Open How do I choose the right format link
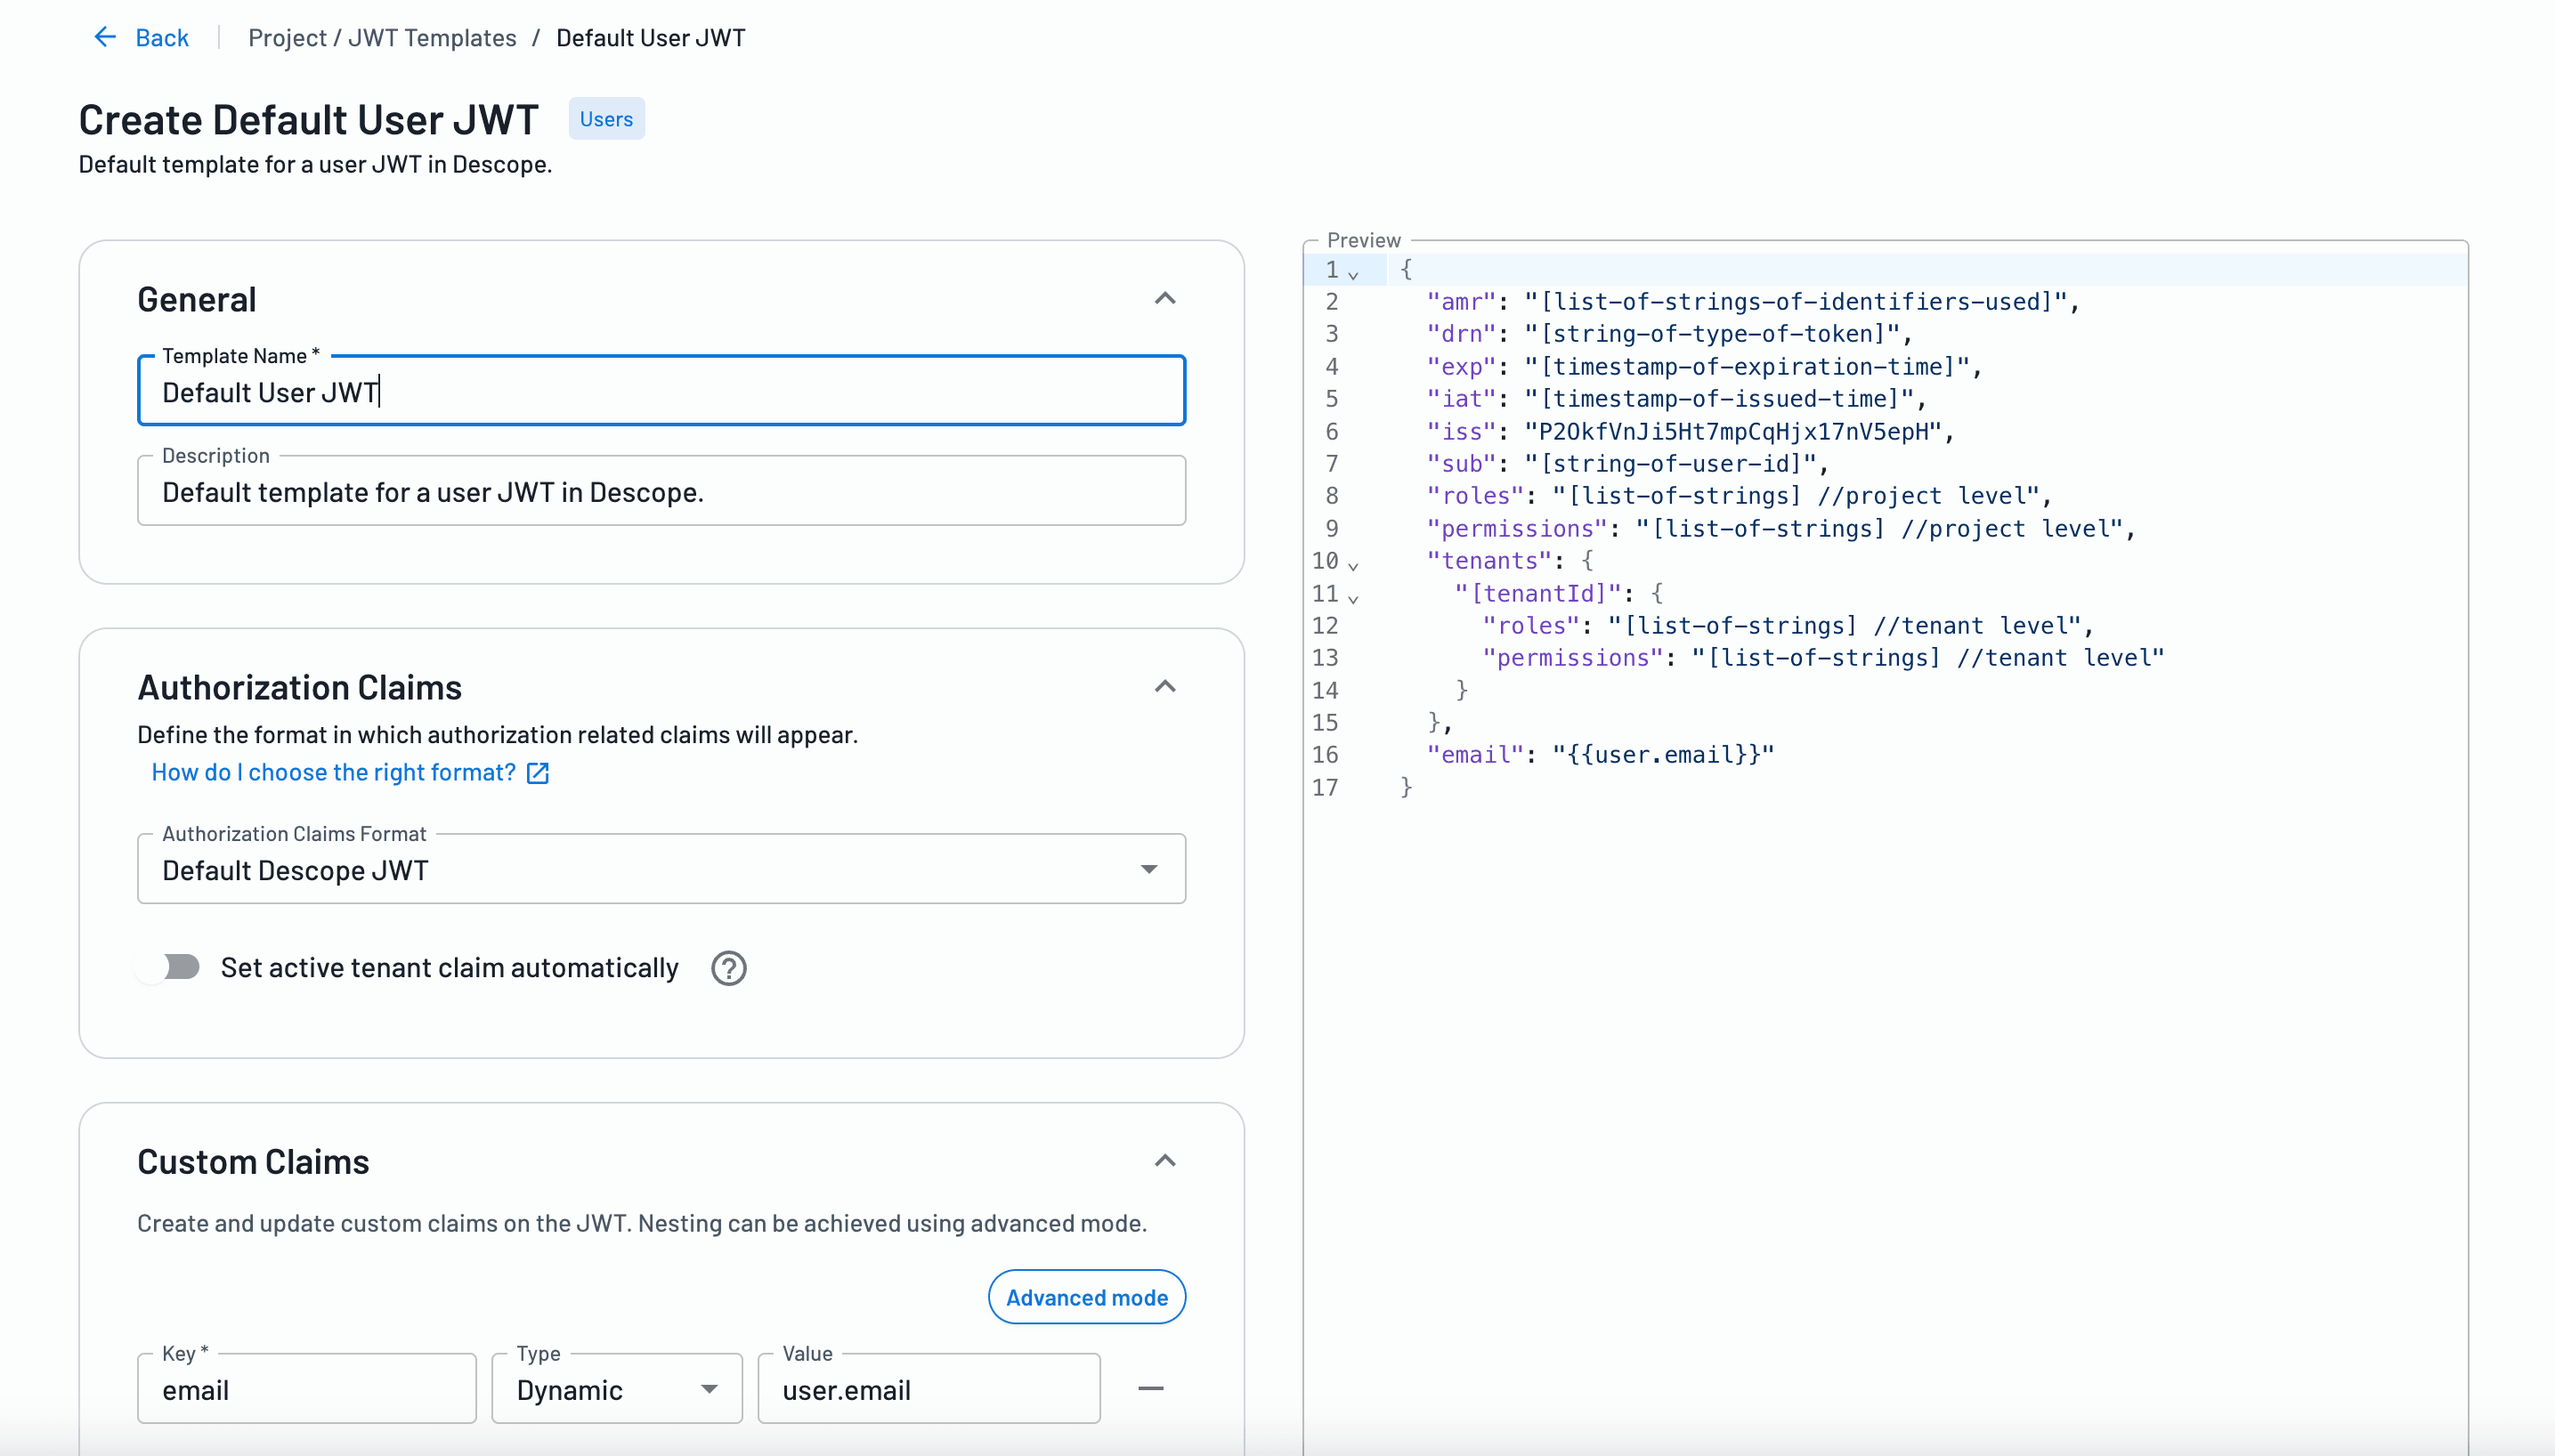The width and height of the screenshot is (2555, 1456). (332, 772)
